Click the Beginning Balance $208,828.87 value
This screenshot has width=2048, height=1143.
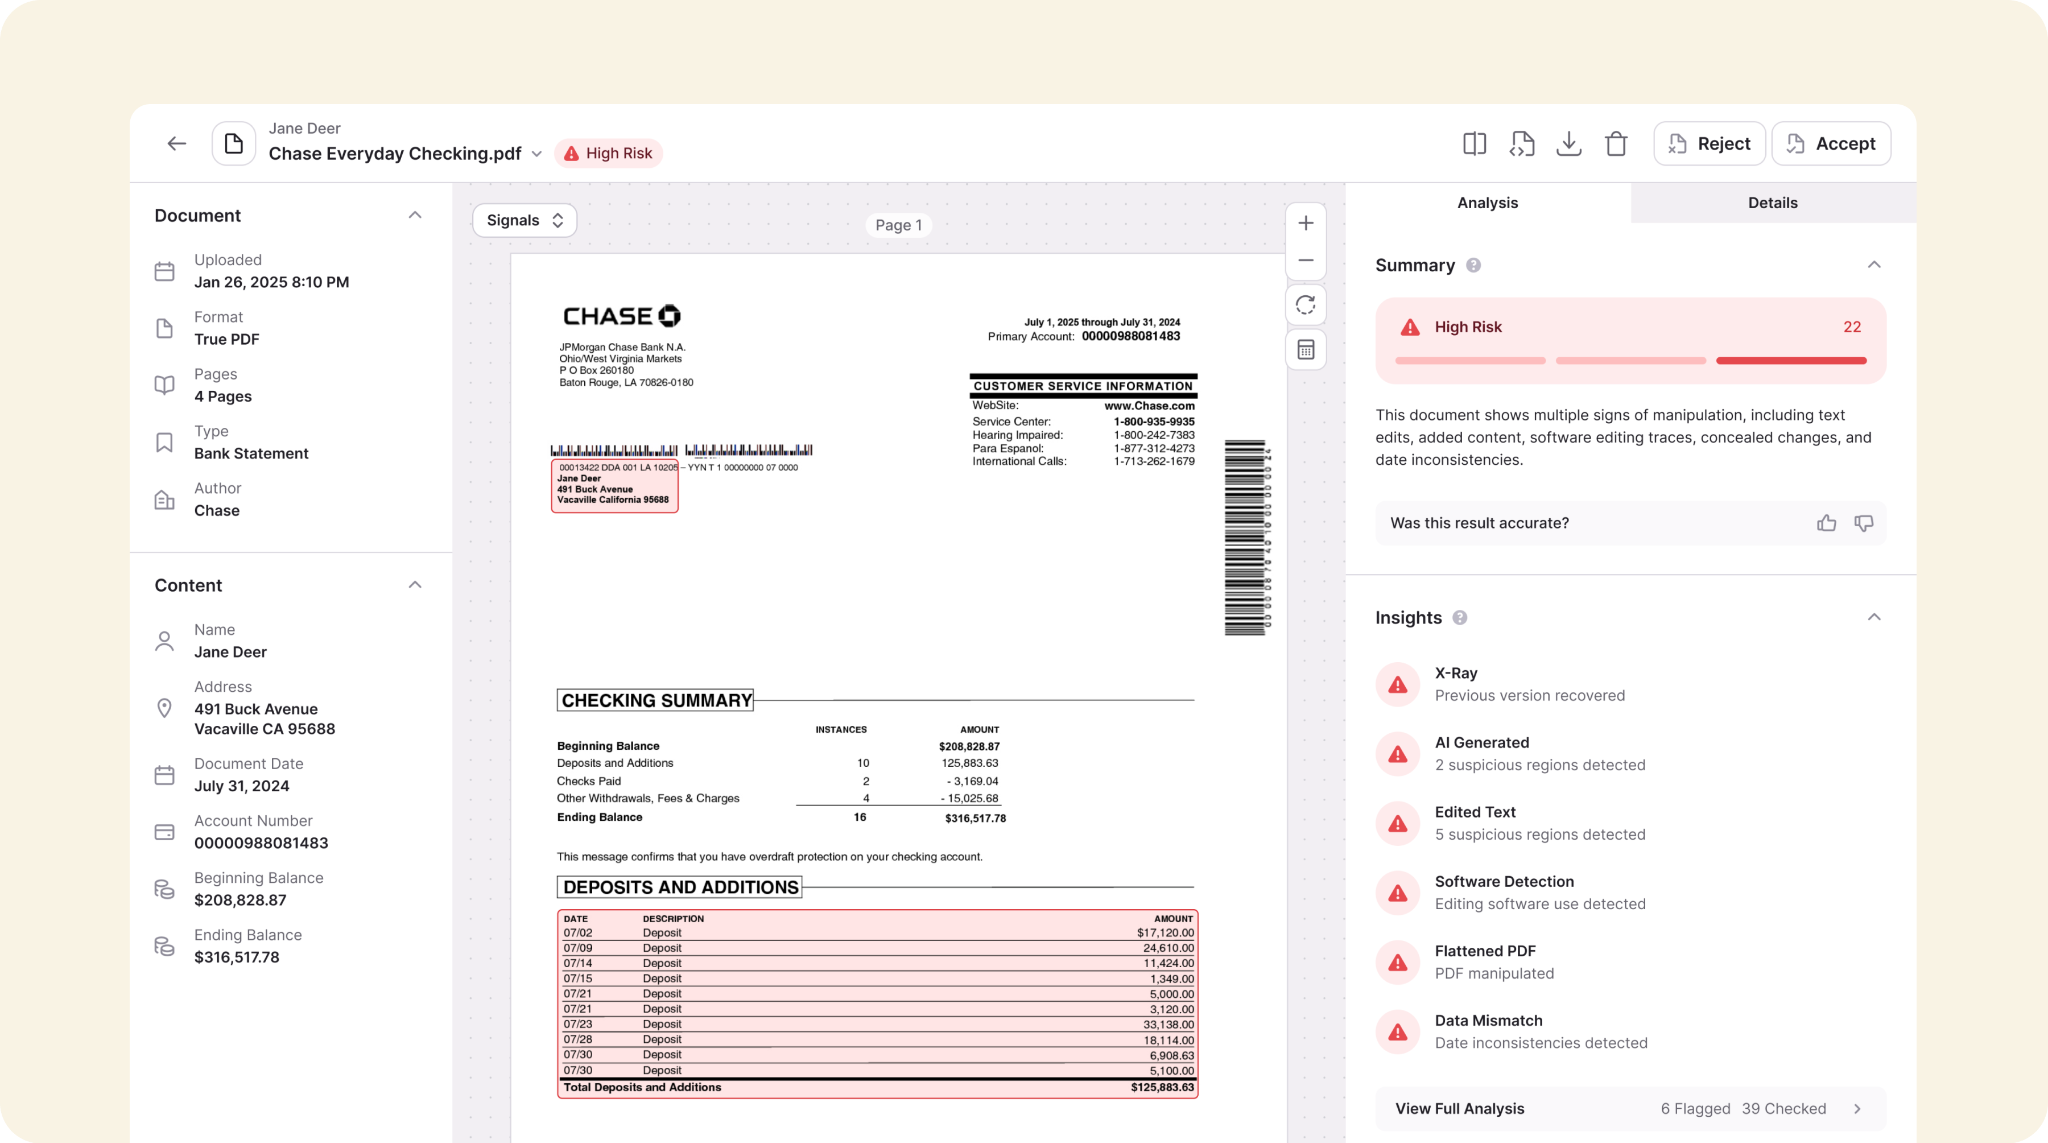[x=240, y=900]
